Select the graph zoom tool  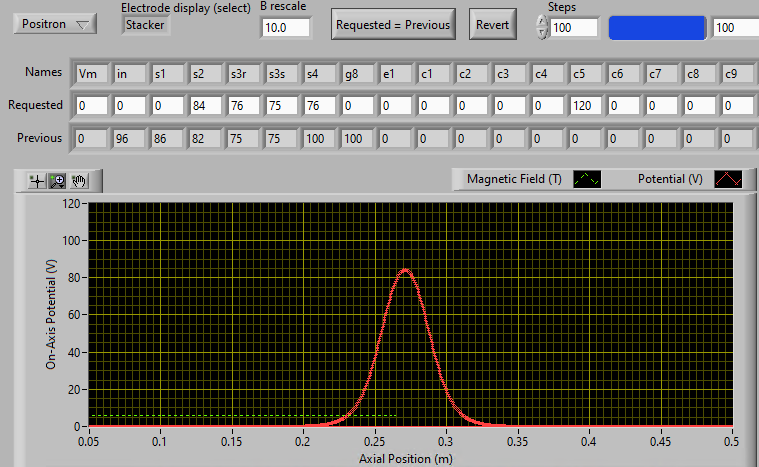(x=57, y=181)
